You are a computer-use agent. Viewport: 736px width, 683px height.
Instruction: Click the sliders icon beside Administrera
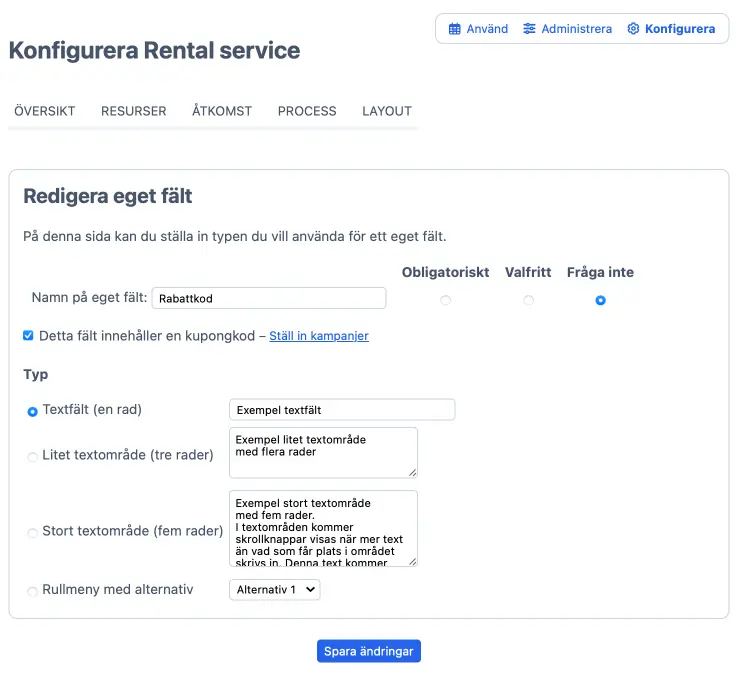[529, 29]
